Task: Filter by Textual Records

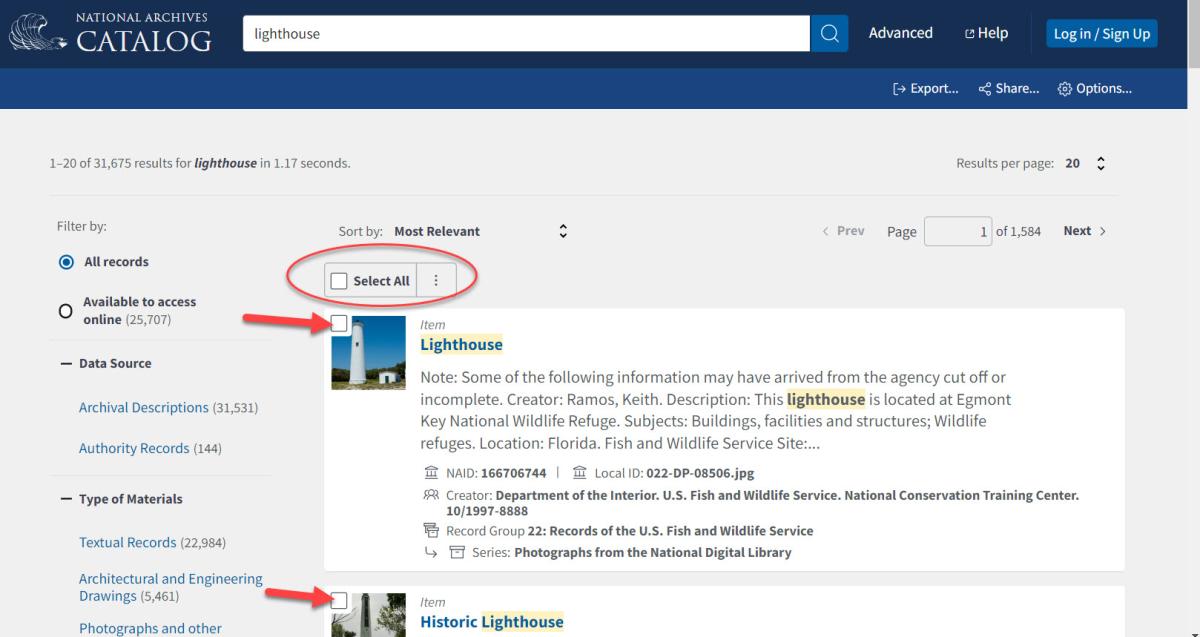Action: pos(127,543)
